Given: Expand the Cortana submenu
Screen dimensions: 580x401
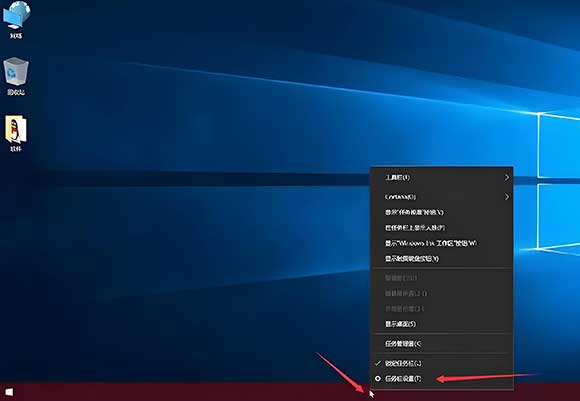Looking at the screenshot, I should click(x=442, y=197).
